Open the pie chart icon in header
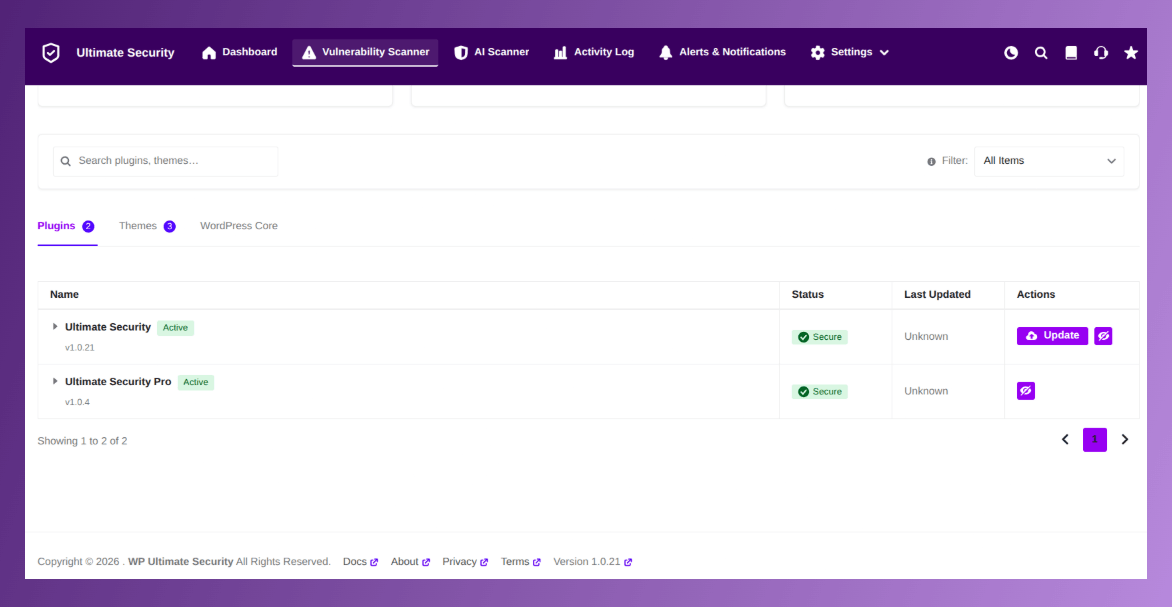This screenshot has height=607, width=1172. [1011, 52]
